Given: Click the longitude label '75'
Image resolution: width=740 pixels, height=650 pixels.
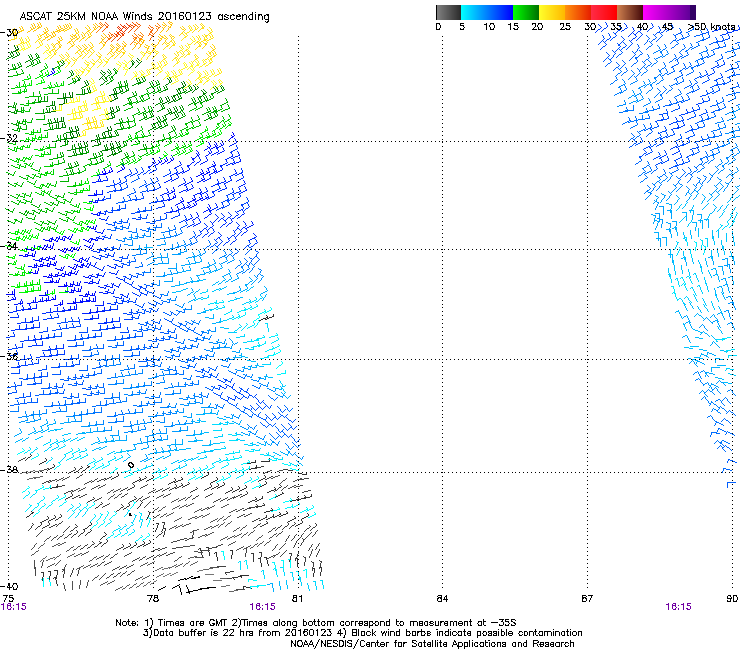Looking at the screenshot, I should [8, 598].
